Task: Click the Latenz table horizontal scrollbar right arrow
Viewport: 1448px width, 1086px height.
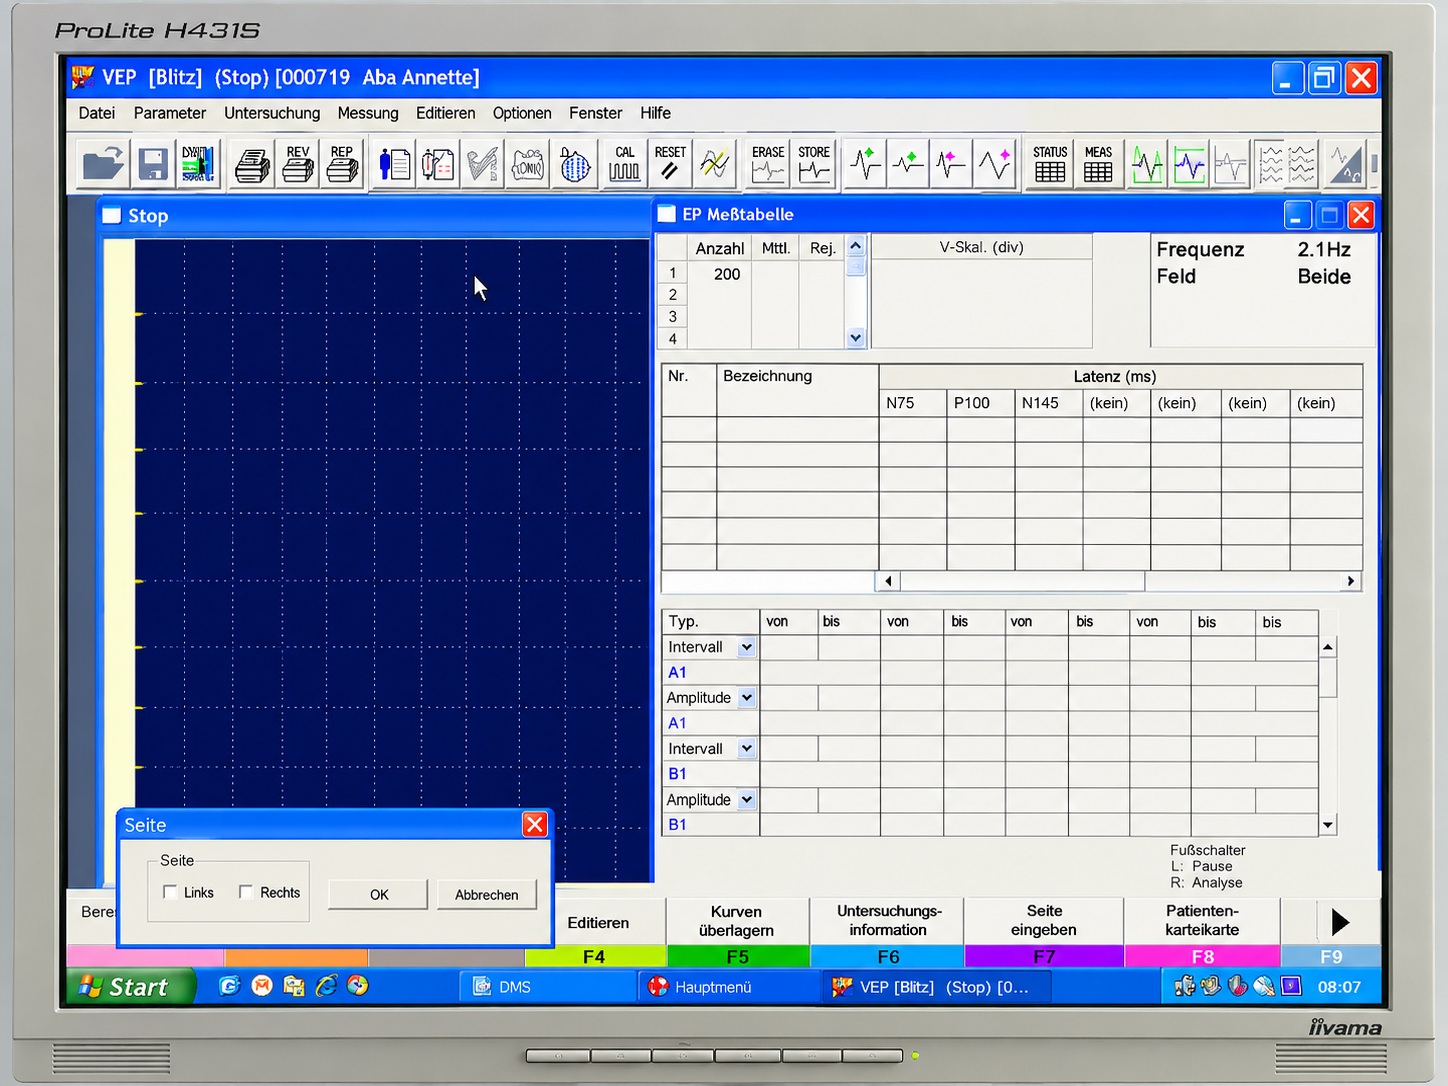Action: (1351, 581)
